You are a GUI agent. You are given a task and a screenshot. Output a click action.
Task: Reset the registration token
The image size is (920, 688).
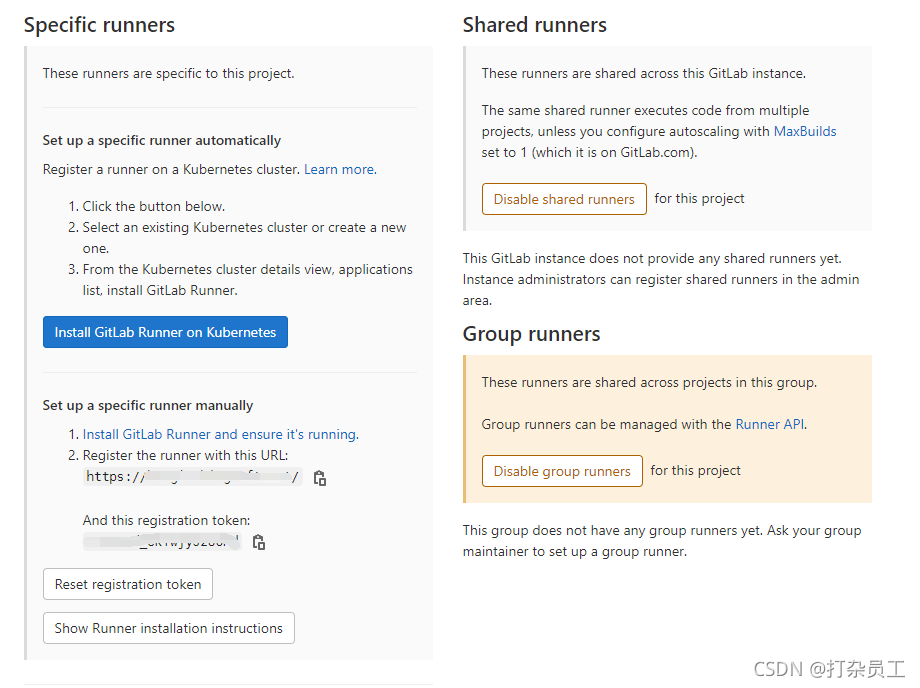(x=128, y=584)
